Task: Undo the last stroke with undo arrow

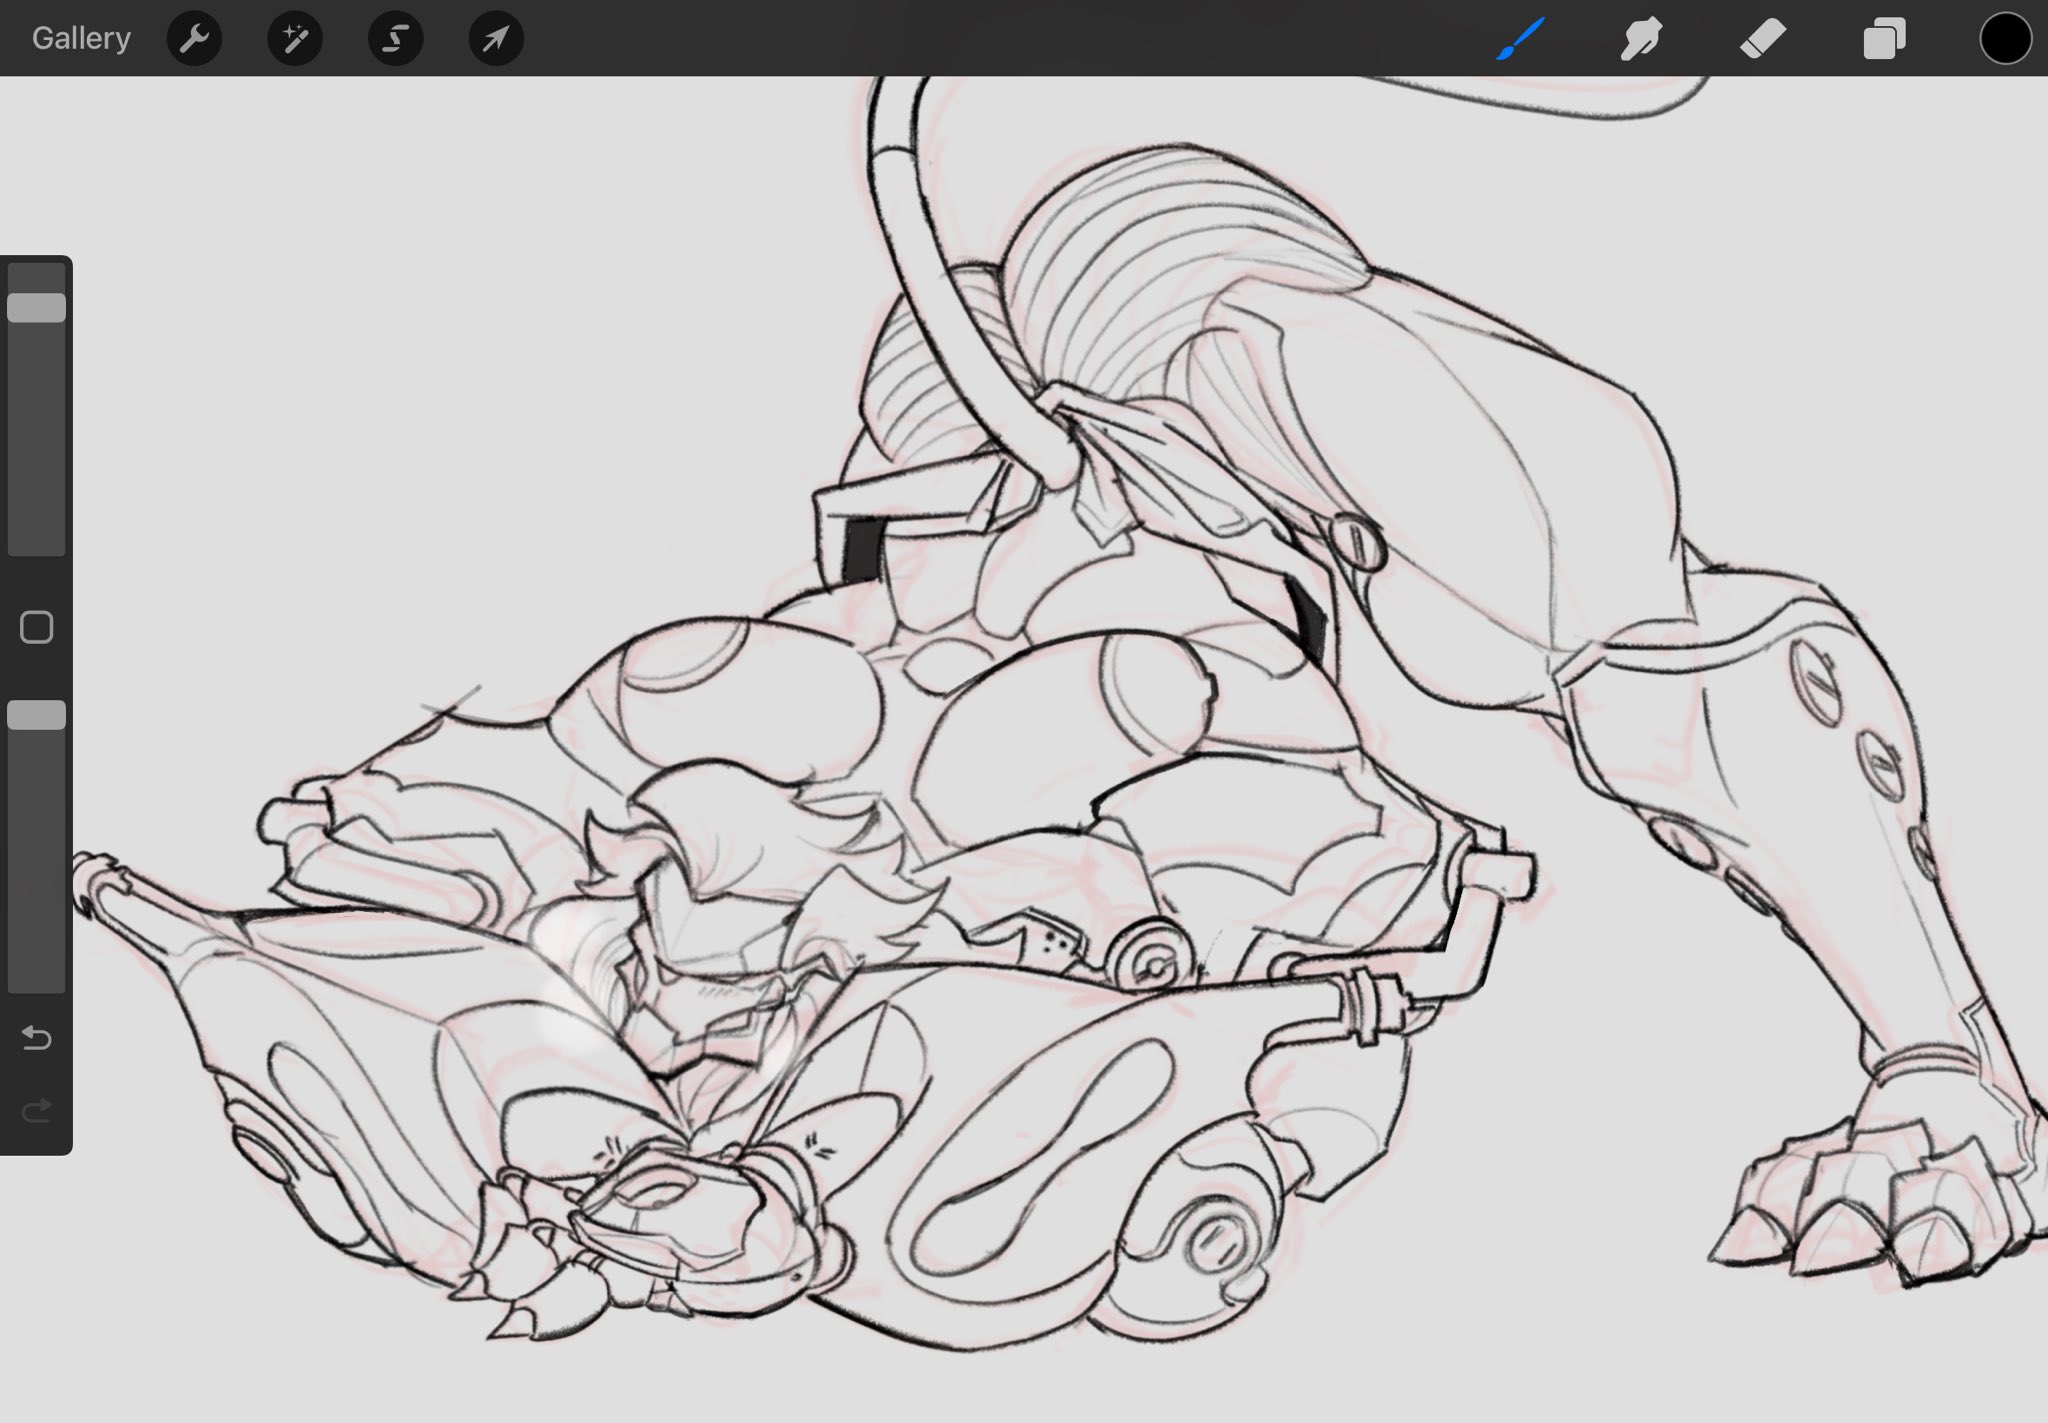Action: pos(37,1038)
